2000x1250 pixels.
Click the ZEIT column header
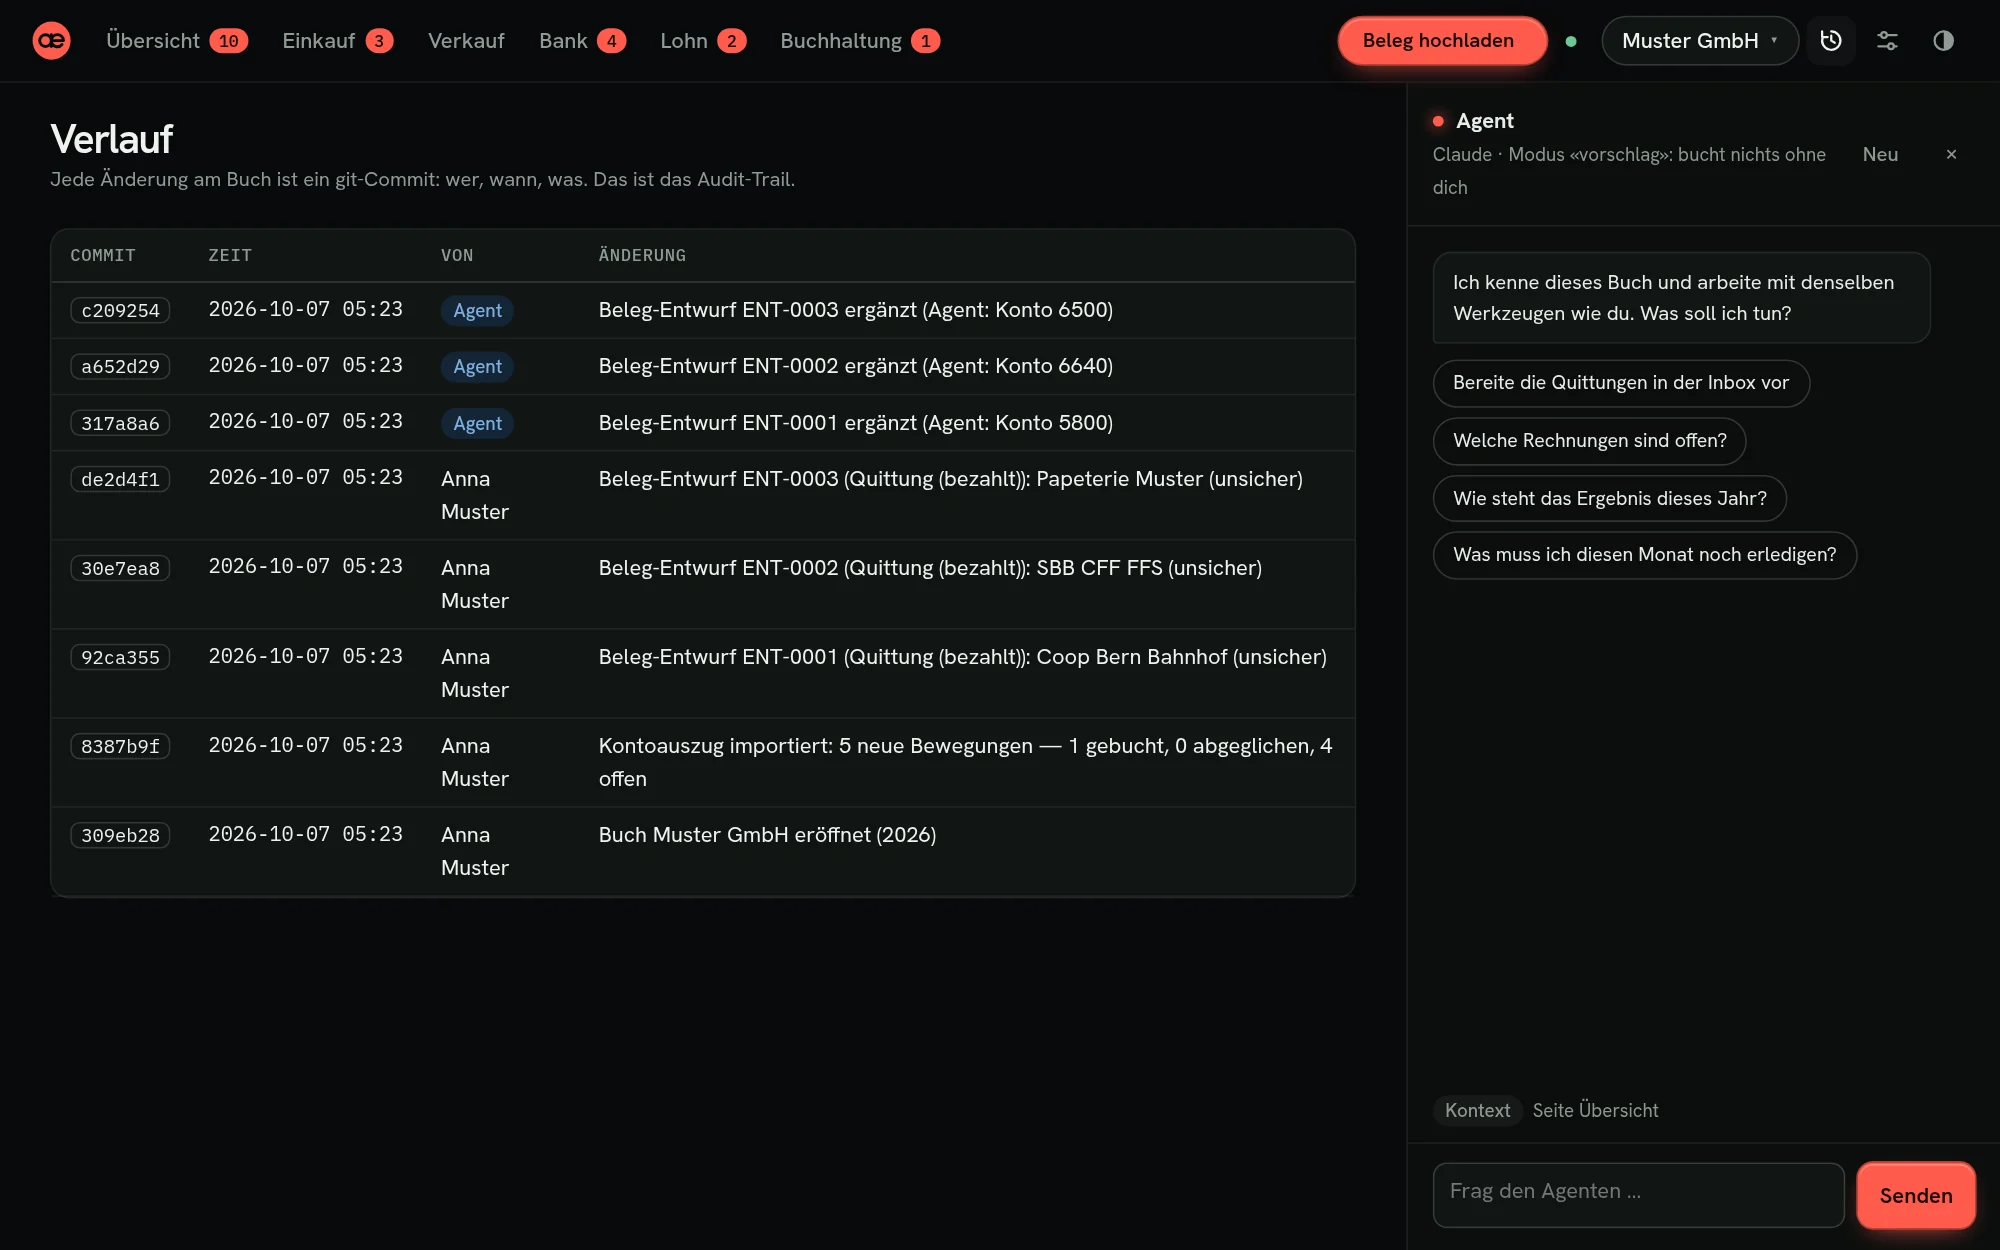(x=230, y=255)
